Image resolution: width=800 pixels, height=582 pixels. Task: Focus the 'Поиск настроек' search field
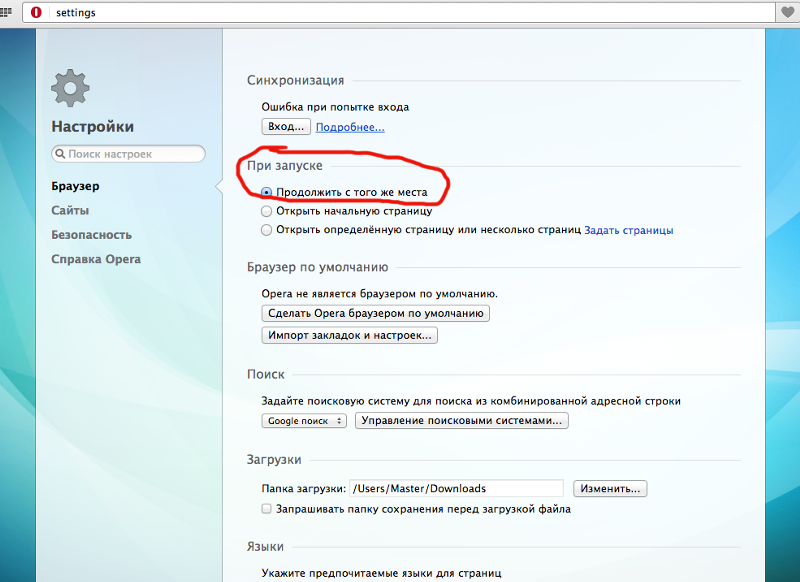pyautogui.click(x=128, y=154)
